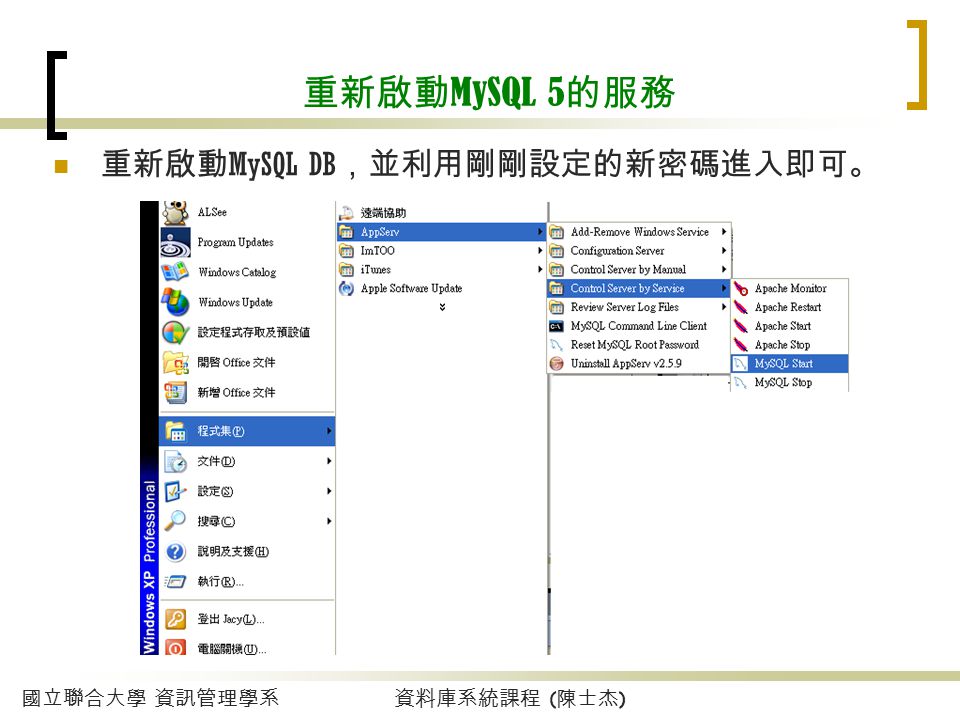
Task: Click the 登出 Jacy key icon
Action: (x=176, y=619)
